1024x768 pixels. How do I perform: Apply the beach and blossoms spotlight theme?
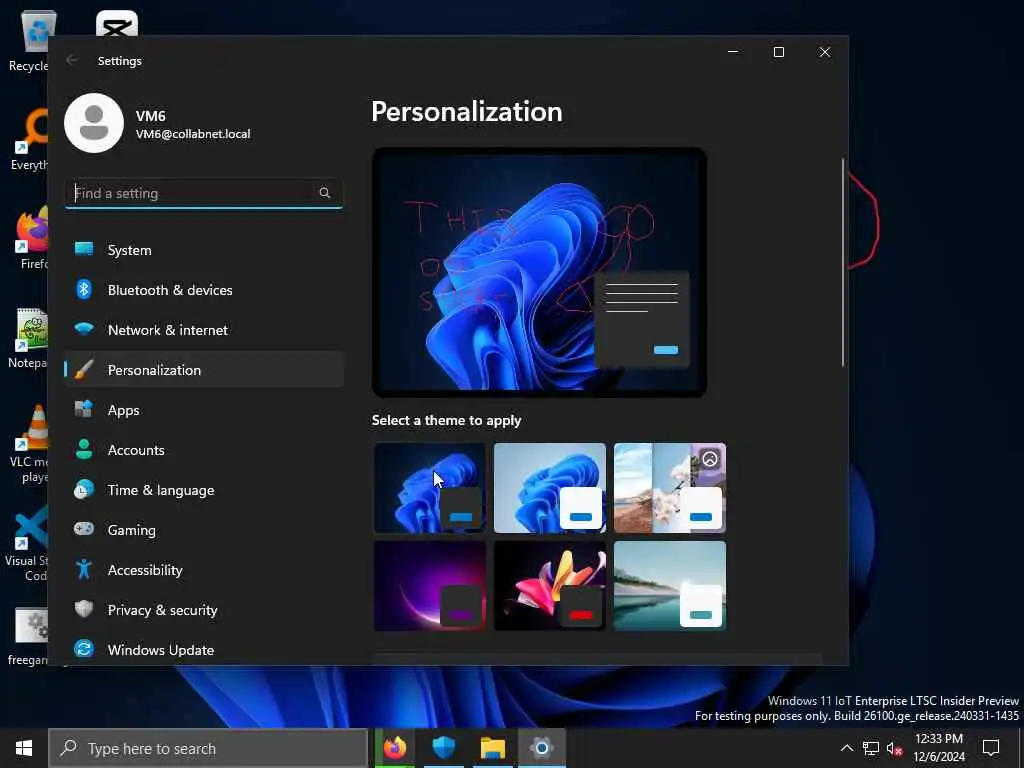670,488
